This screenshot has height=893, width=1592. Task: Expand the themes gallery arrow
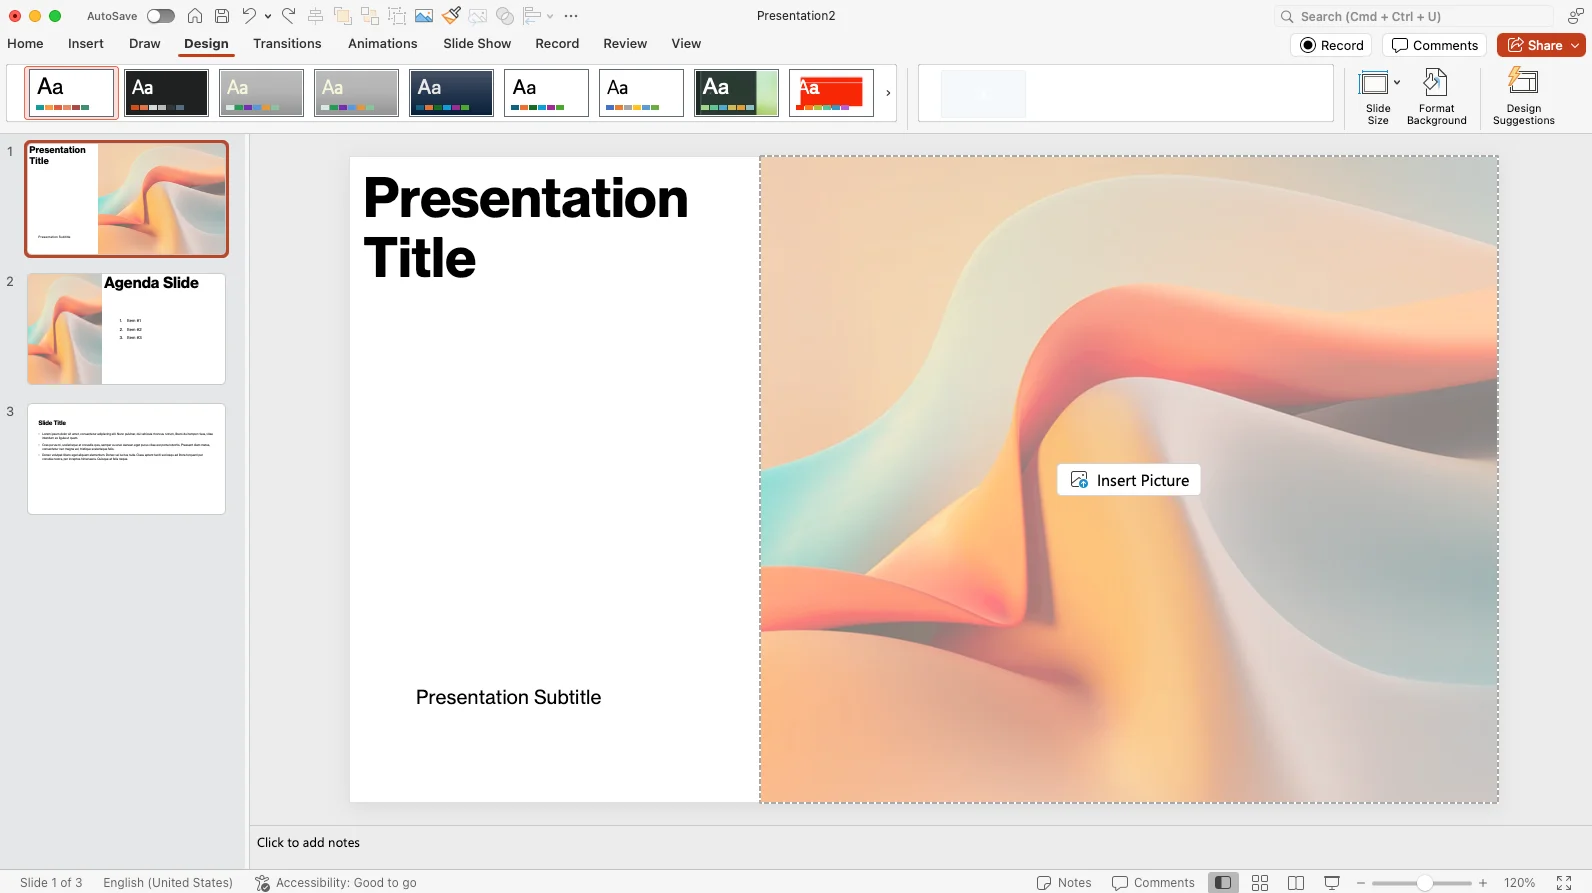pyautogui.click(x=888, y=93)
